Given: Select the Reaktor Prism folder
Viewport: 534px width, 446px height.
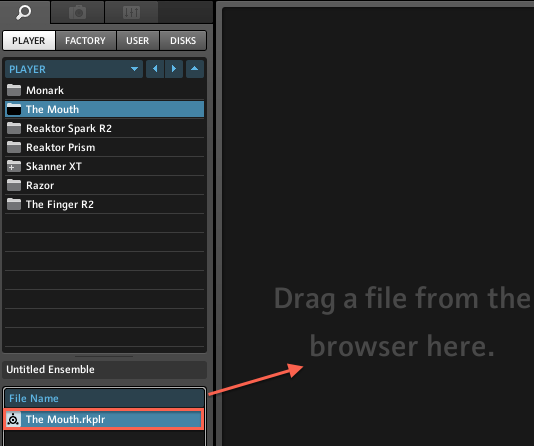Looking at the screenshot, I should 105,147.
